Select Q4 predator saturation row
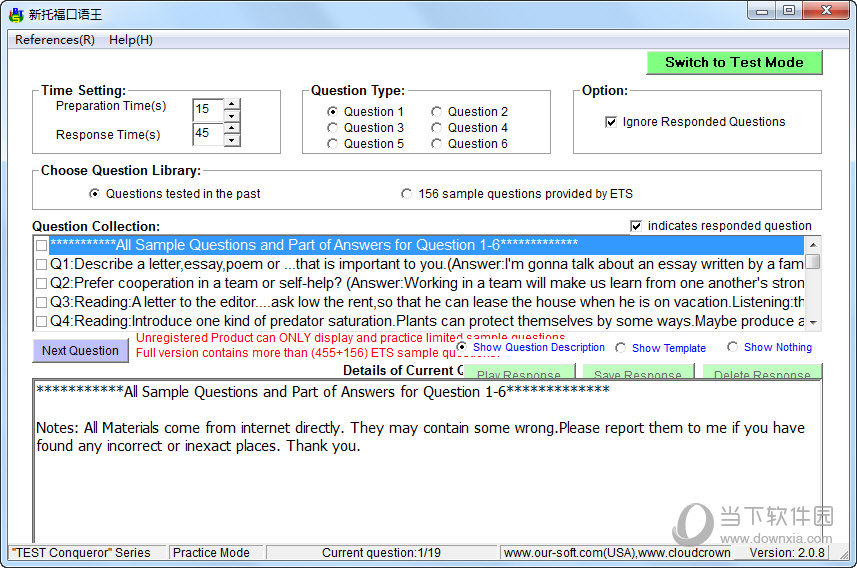 pos(426,321)
